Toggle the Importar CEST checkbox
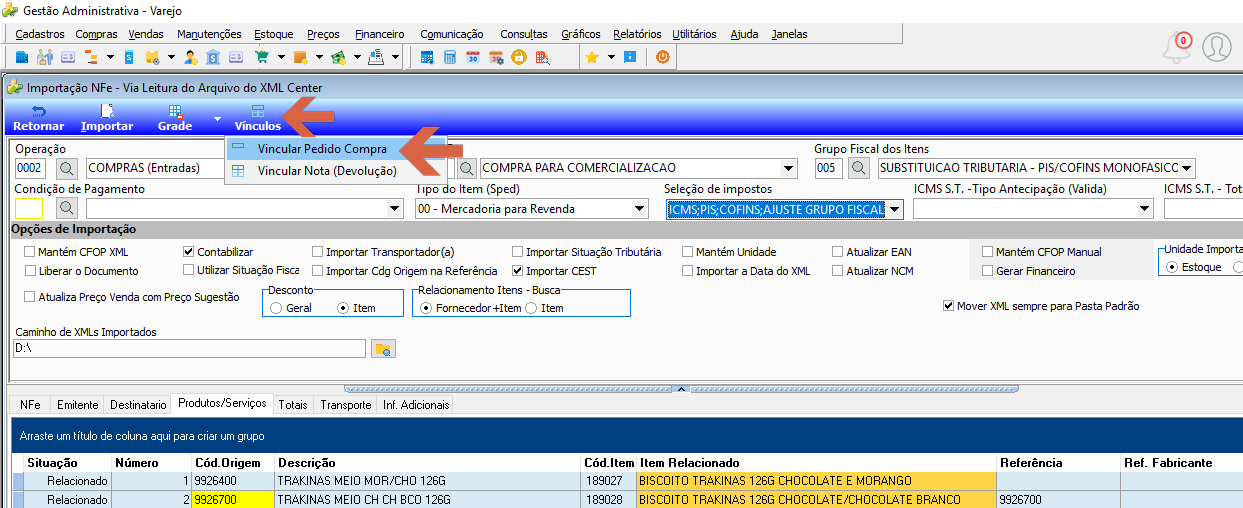Viewport: 1243px width, 508px height. point(518,271)
